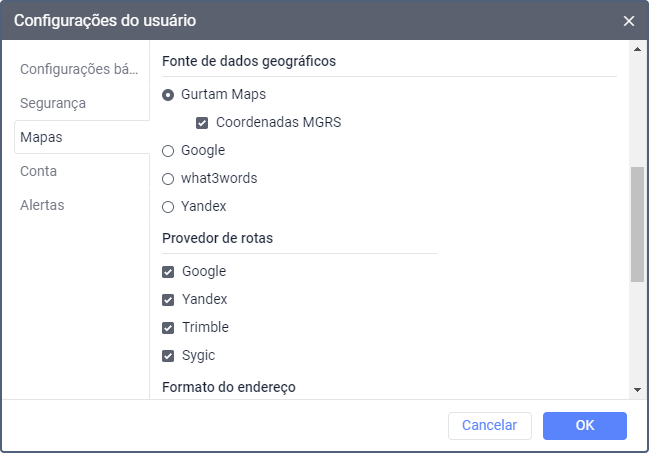The image size is (649, 453).
Task: Click the vertical scrollbar thumb
Action: point(637,225)
